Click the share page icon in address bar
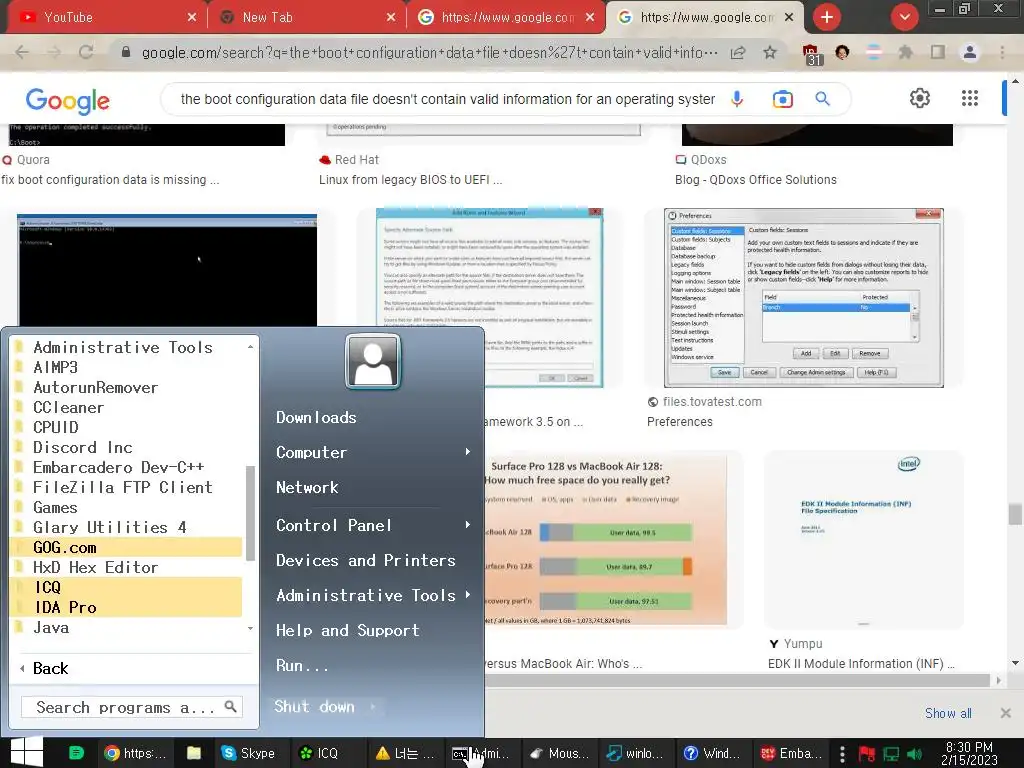1024x768 pixels. [x=738, y=52]
